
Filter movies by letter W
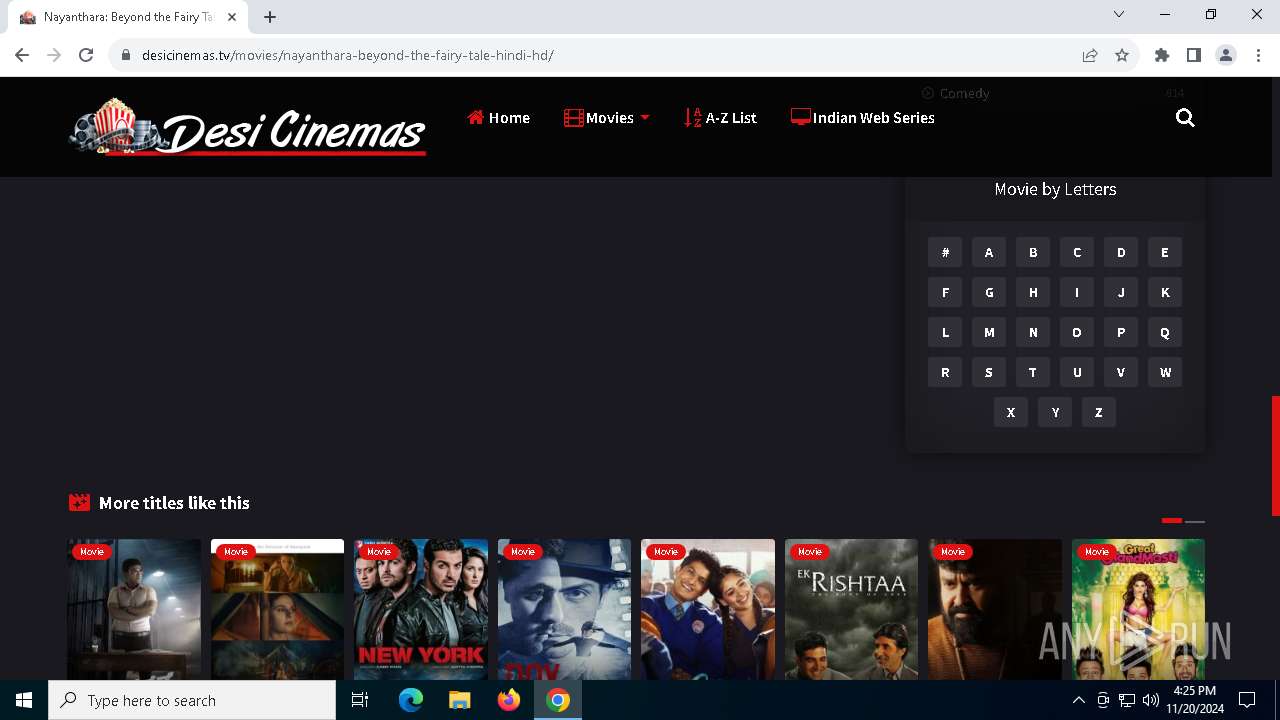click(x=1165, y=373)
